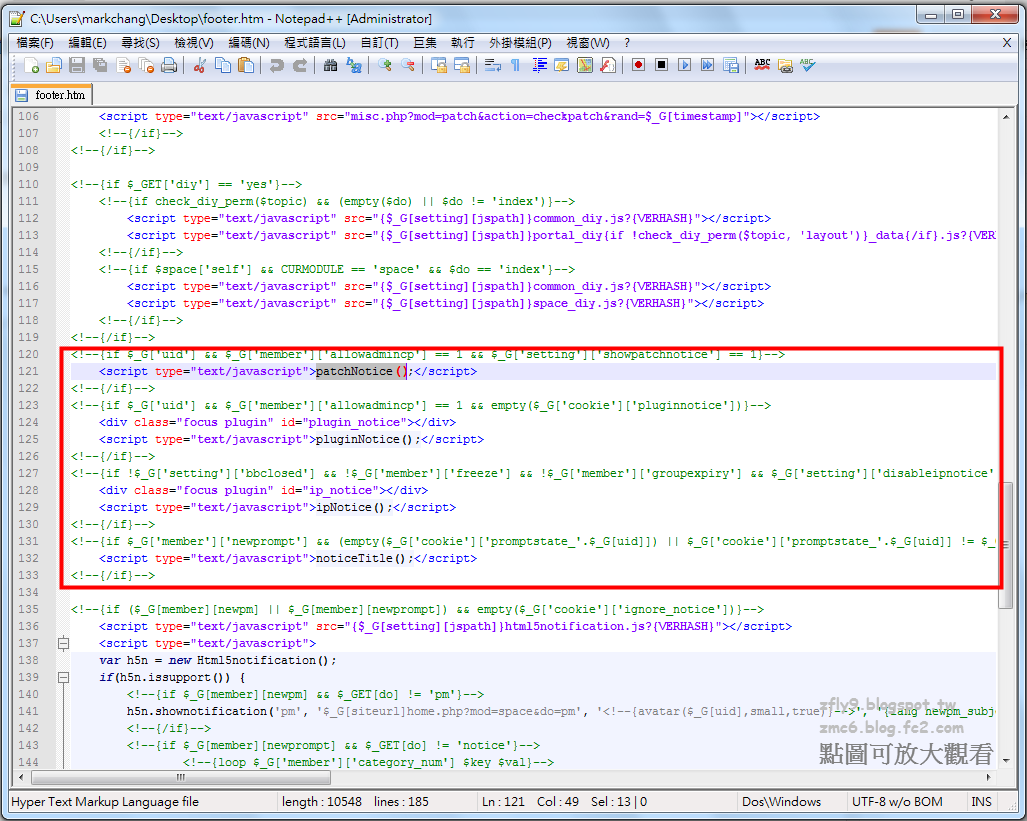Click the Close document toolbar icon

pyautogui.click(x=123, y=65)
